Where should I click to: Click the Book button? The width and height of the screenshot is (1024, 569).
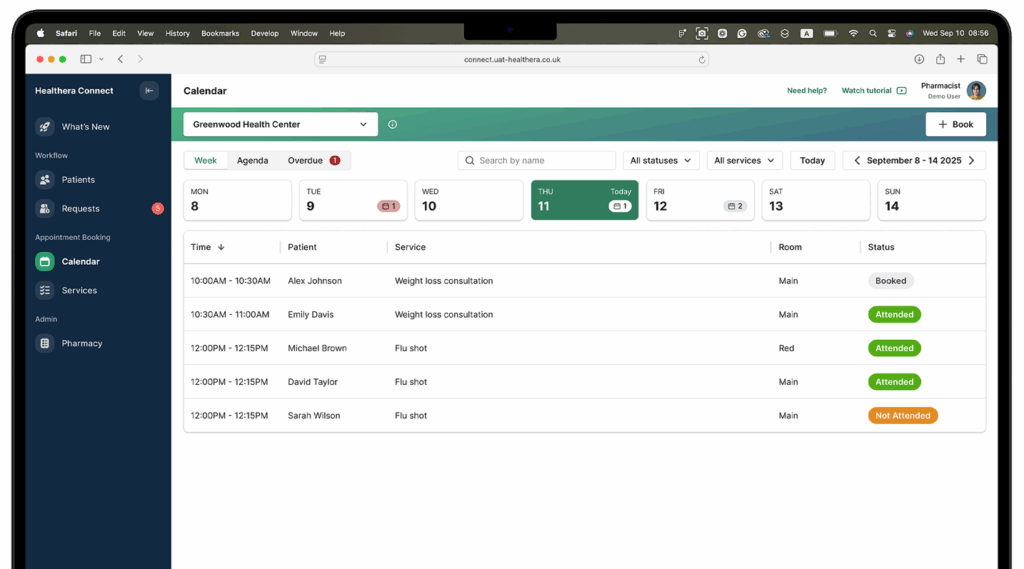pyautogui.click(x=955, y=125)
